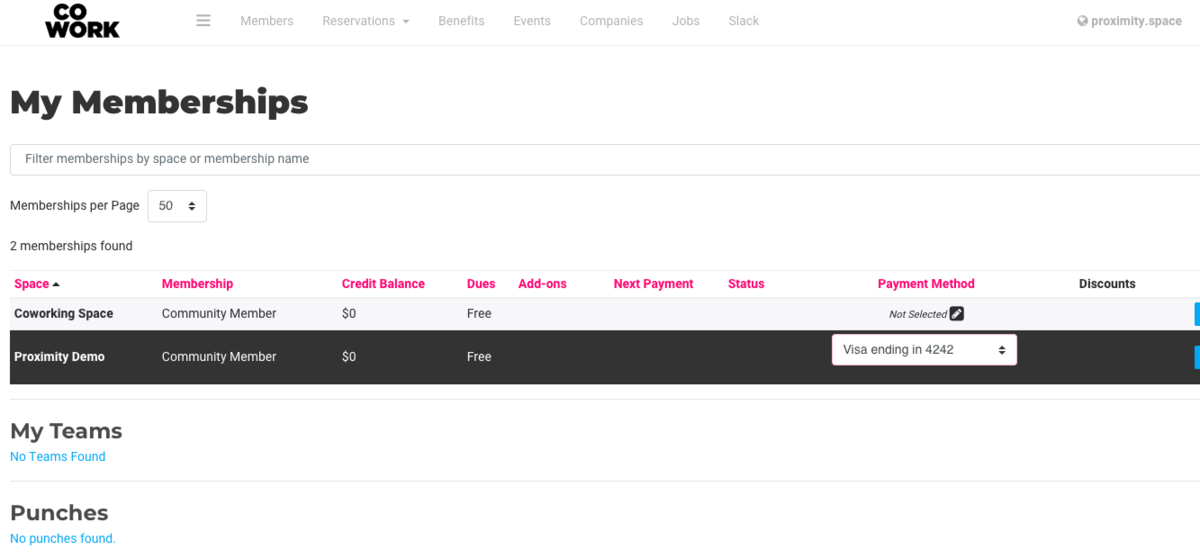Click the blue button in Coworking Space row
The width and height of the screenshot is (1200, 559).
[x=1197, y=314]
